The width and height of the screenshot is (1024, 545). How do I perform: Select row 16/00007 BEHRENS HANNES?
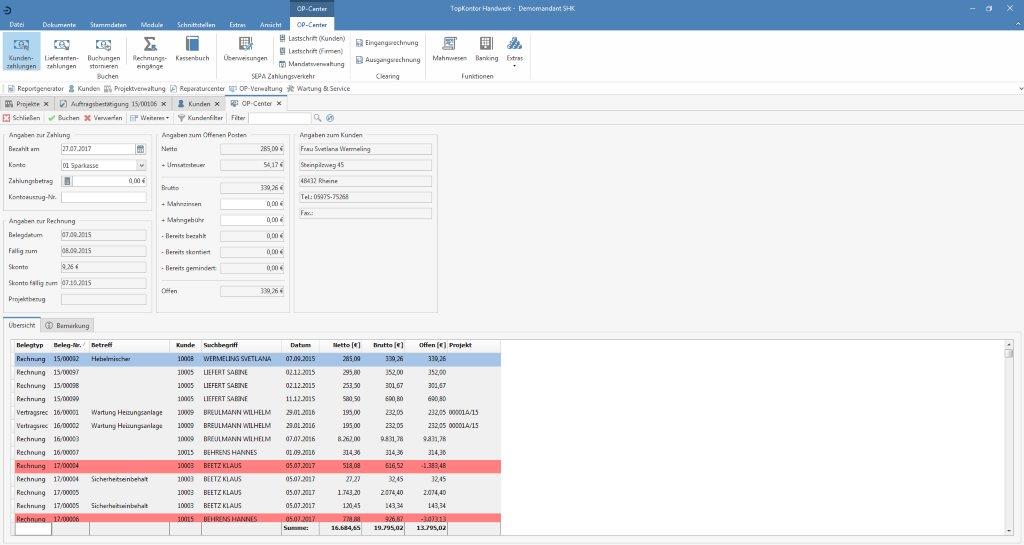[x=257, y=452]
